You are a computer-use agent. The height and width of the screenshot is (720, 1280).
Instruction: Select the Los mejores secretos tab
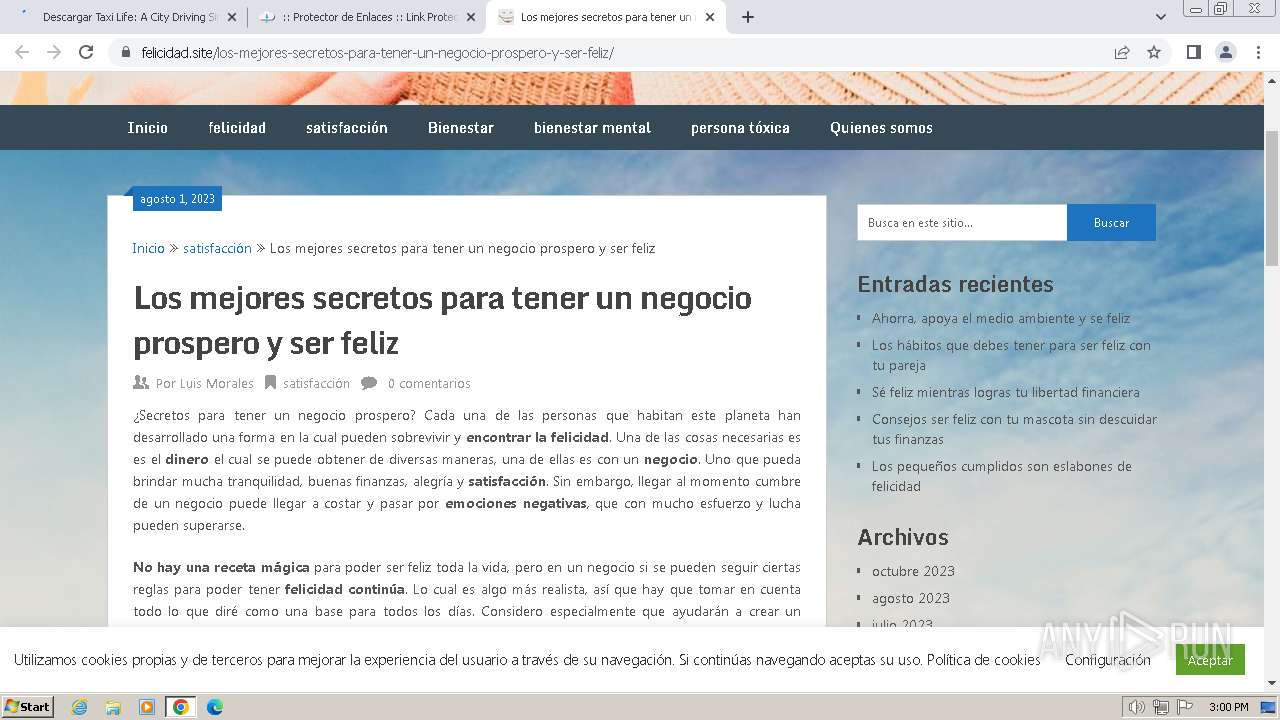click(605, 17)
